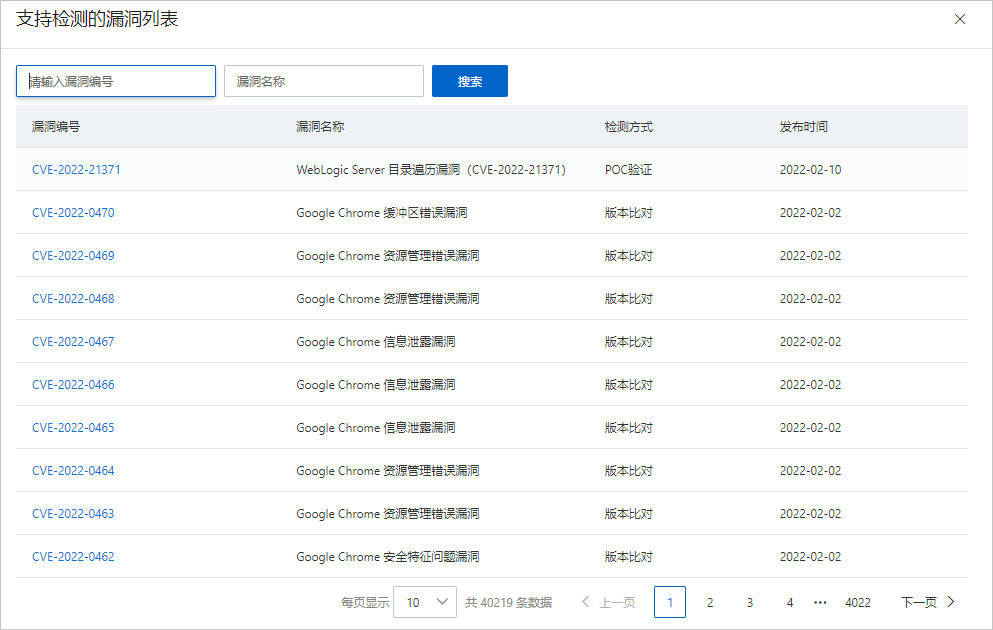The width and height of the screenshot is (993, 630).
Task: Open the CVE-2022-0465 link
Action: (x=73, y=428)
